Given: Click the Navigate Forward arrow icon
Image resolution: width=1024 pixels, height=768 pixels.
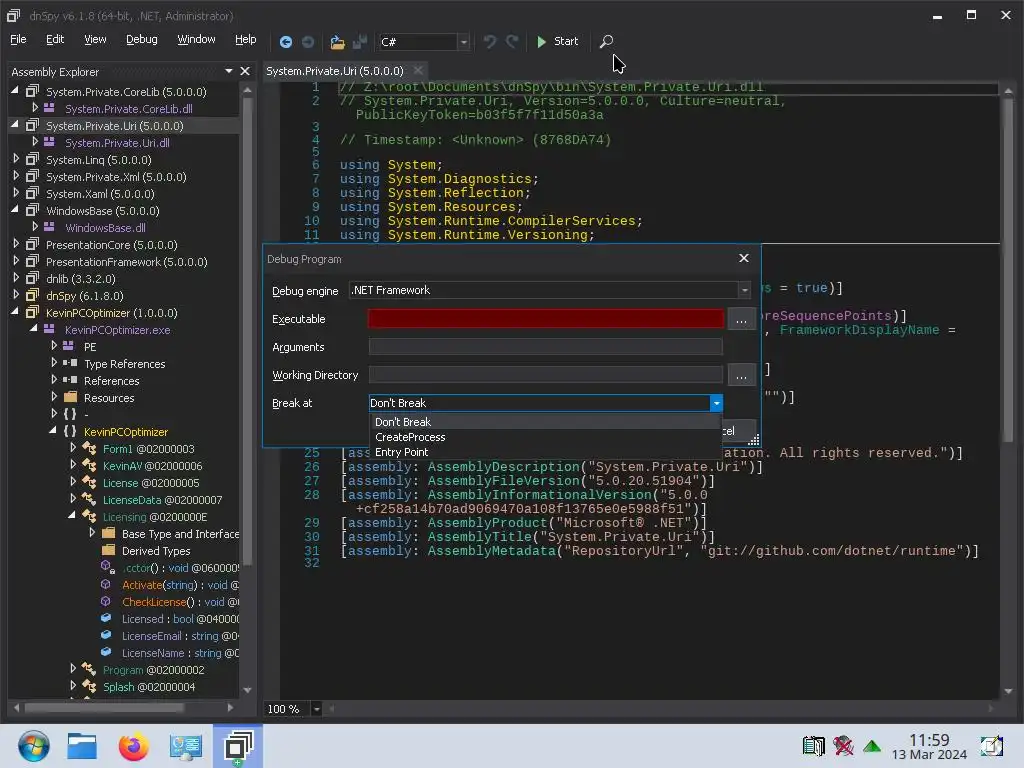Looking at the screenshot, I should point(308,42).
